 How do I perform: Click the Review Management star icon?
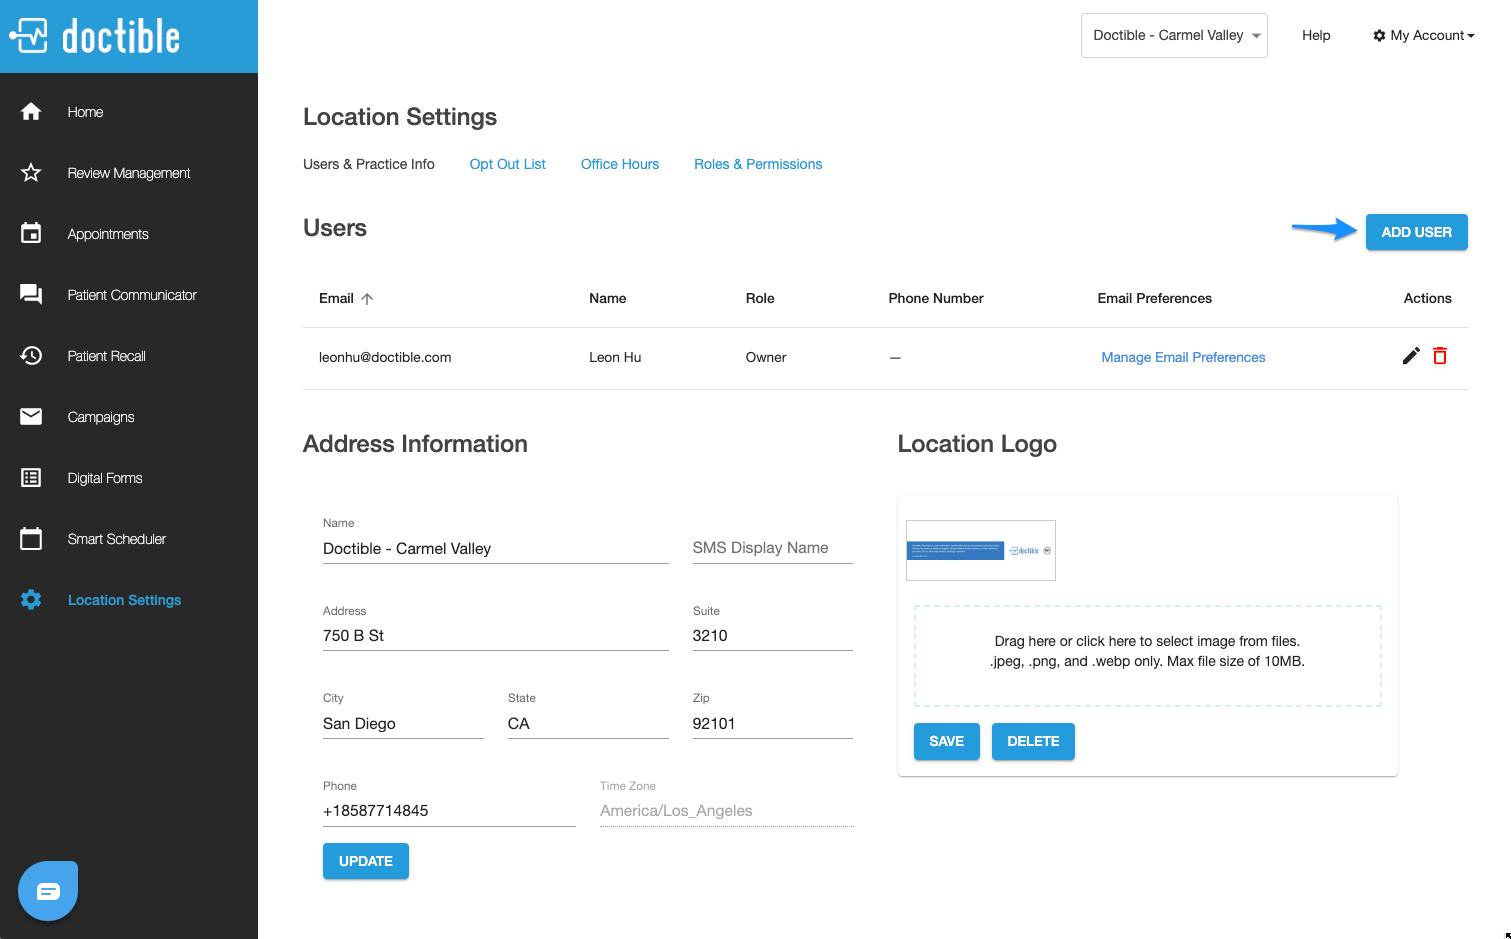pyautogui.click(x=31, y=173)
